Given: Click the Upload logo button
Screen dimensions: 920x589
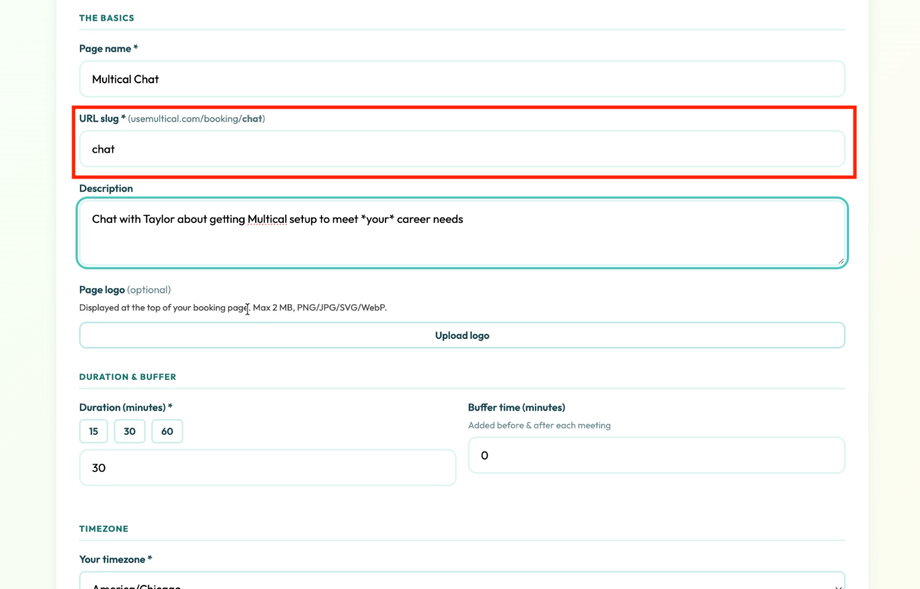Looking at the screenshot, I should tap(461, 335).
